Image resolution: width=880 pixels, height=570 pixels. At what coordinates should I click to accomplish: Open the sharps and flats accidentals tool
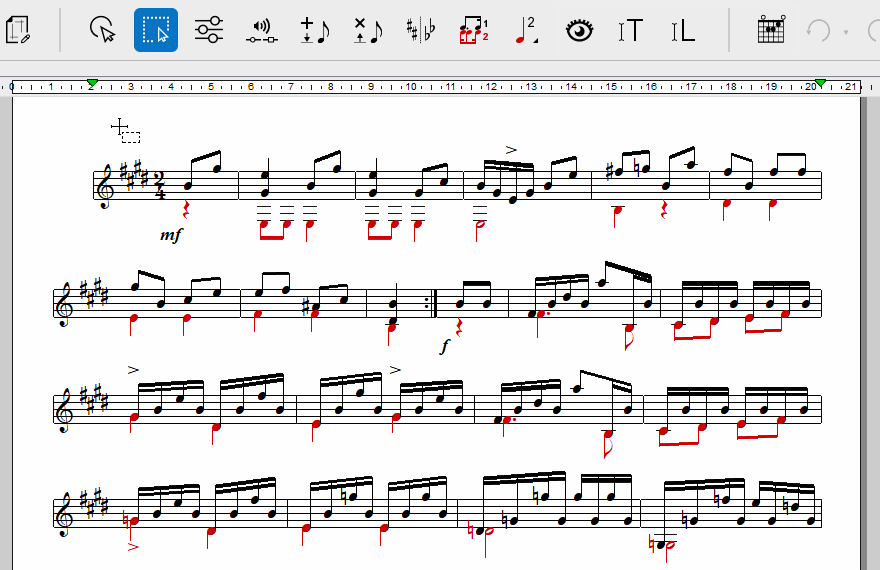(x=421, y=31)
